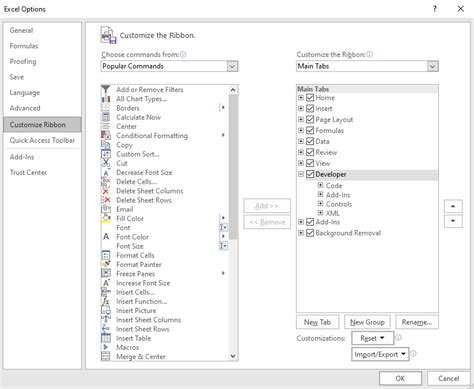Viewport: 474px width, 389px height.
Task: Click the New Group button
Action: (x=367, y=322)
